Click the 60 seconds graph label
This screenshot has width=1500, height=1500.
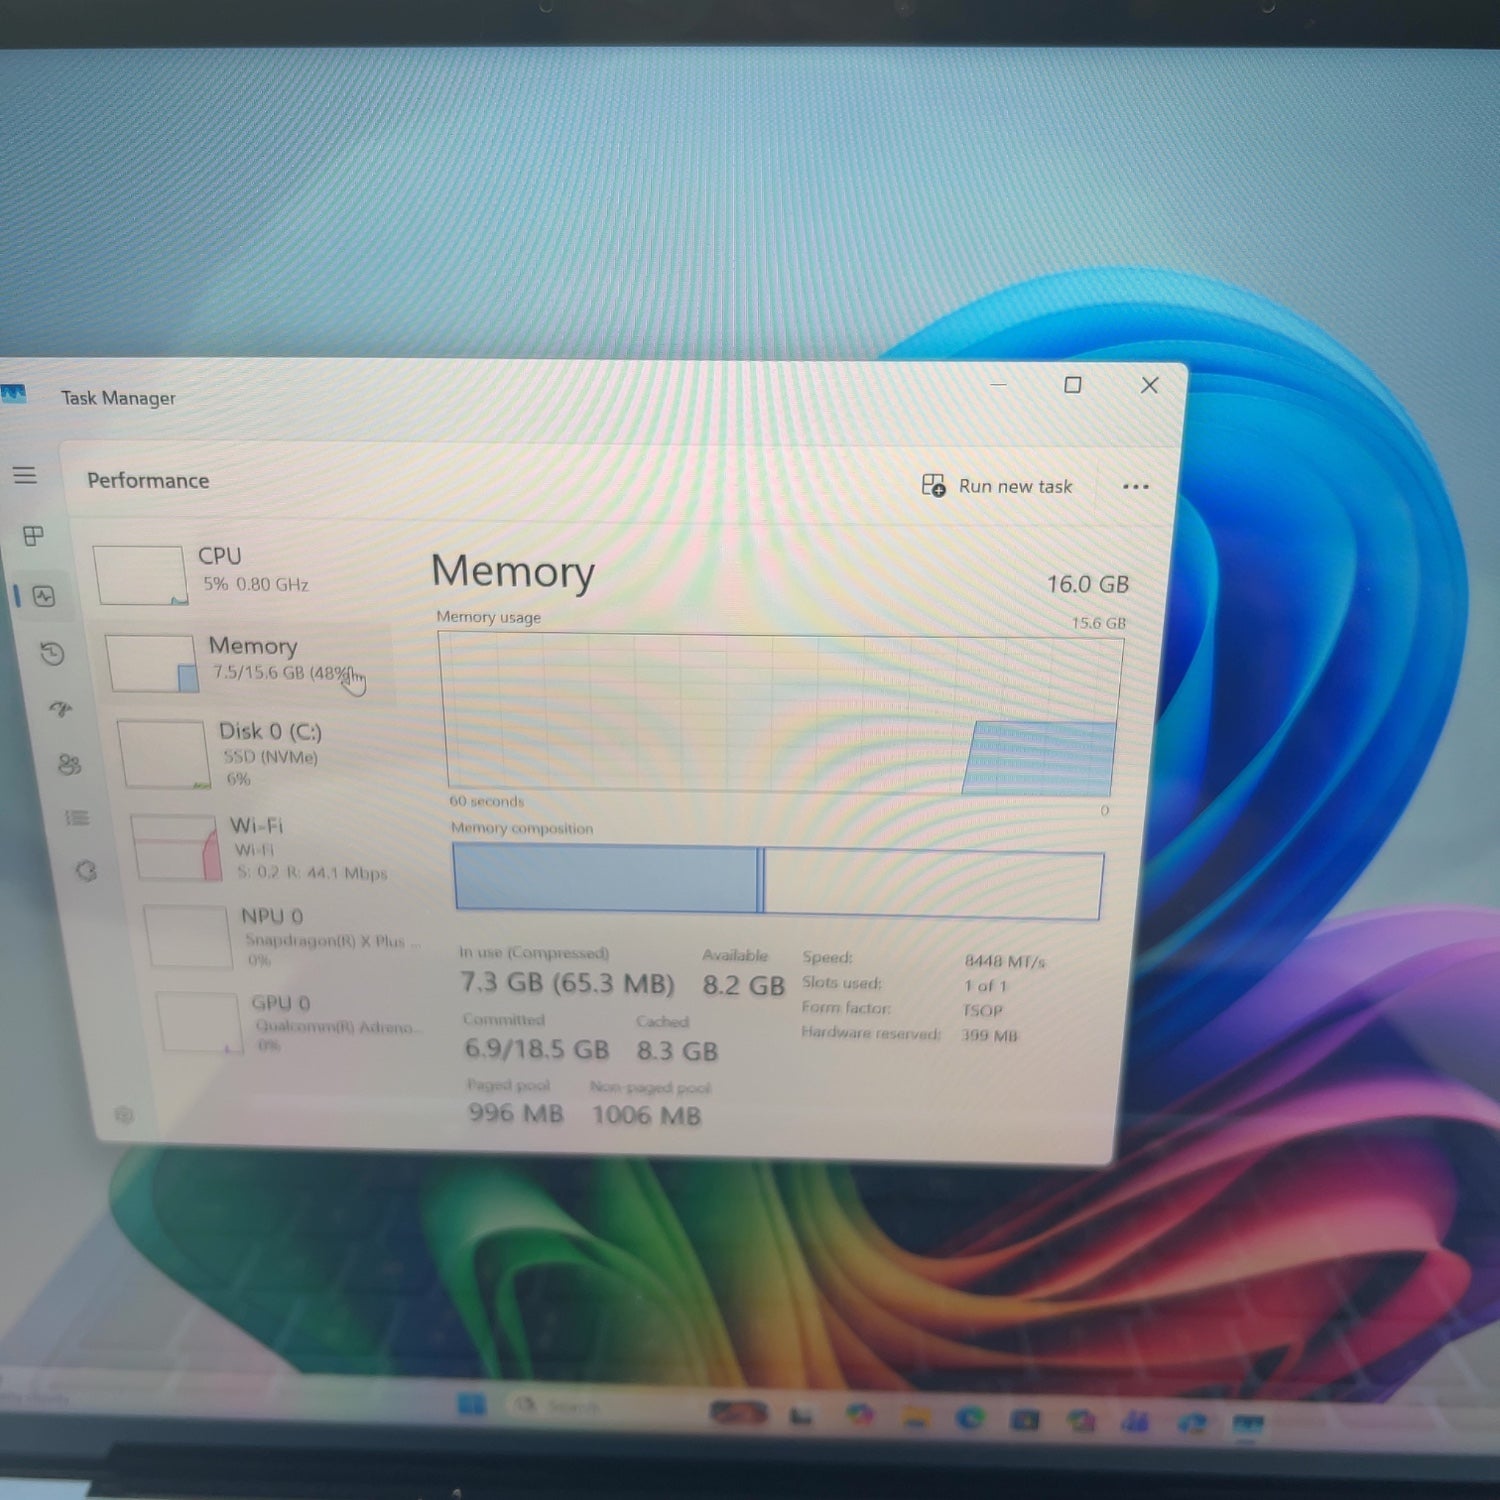click(486, 801)
